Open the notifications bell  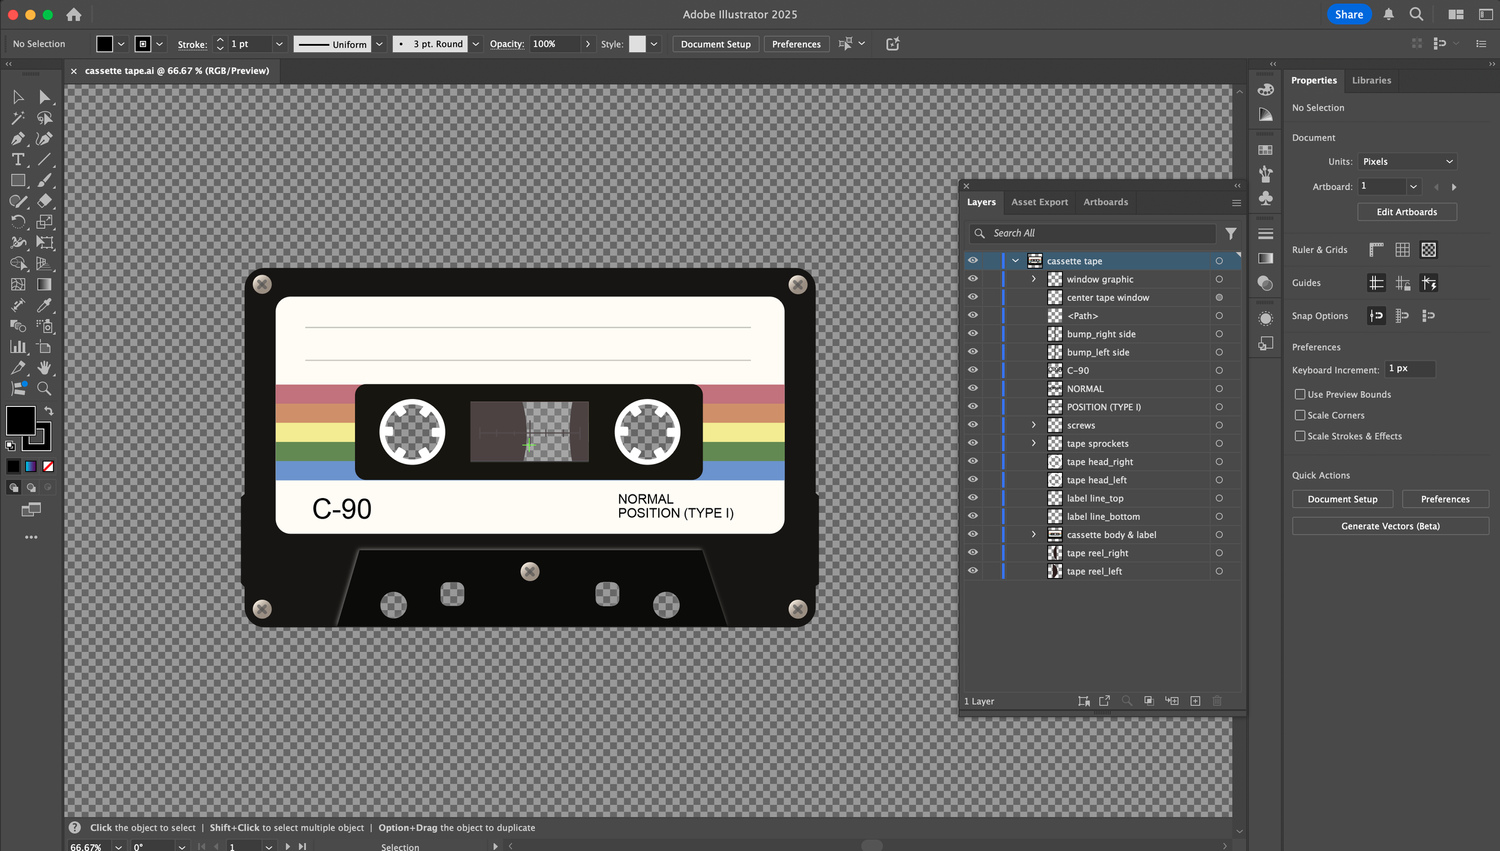tap(1388, 14)
